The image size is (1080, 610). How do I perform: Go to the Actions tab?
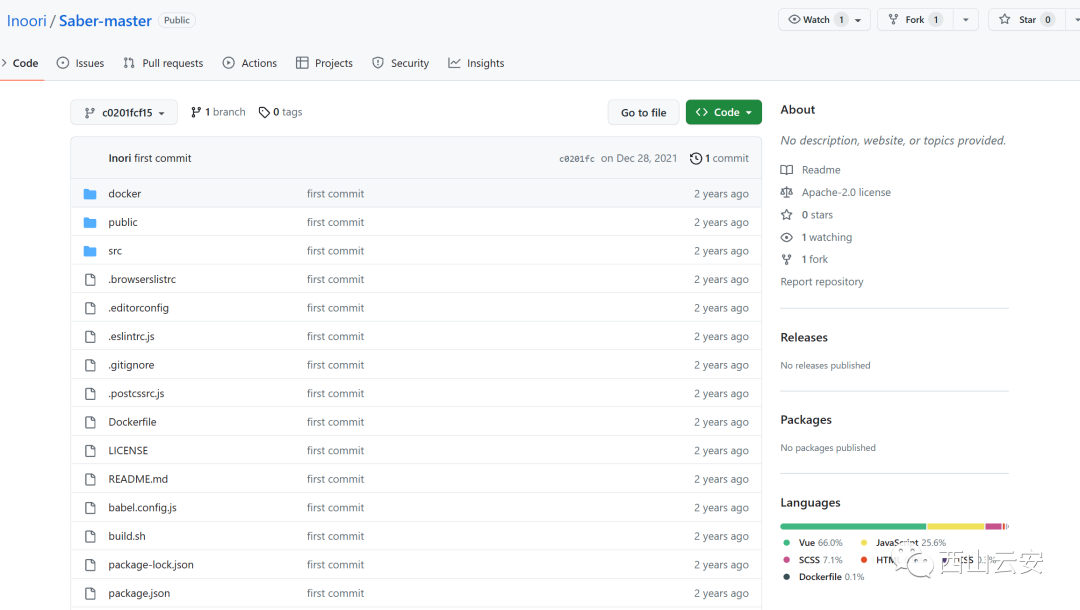coord(250,63)
